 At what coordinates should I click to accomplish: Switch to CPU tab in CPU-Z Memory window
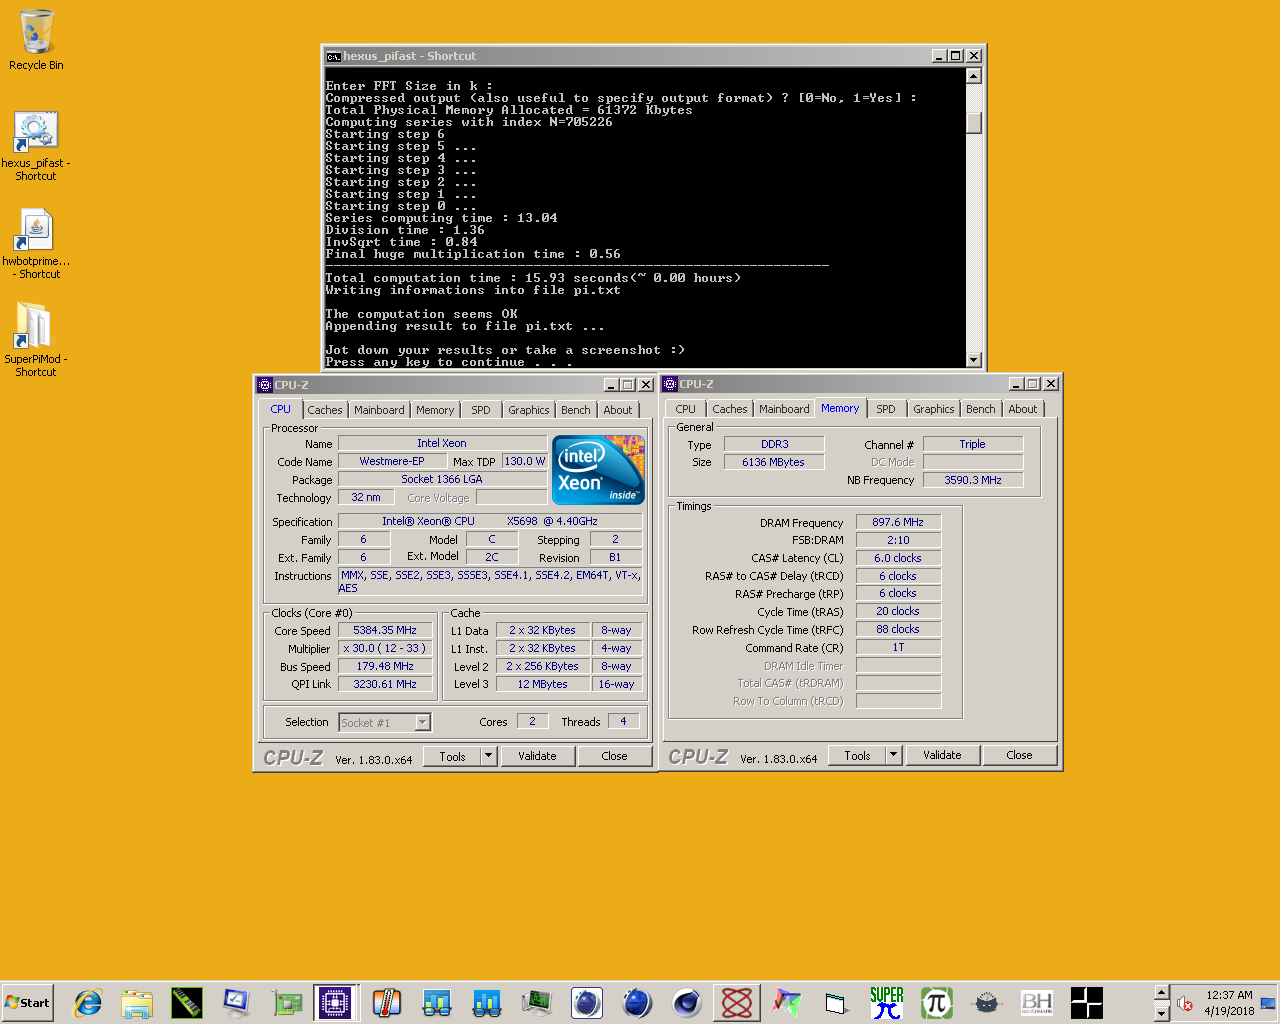click(x=686, y=409)
